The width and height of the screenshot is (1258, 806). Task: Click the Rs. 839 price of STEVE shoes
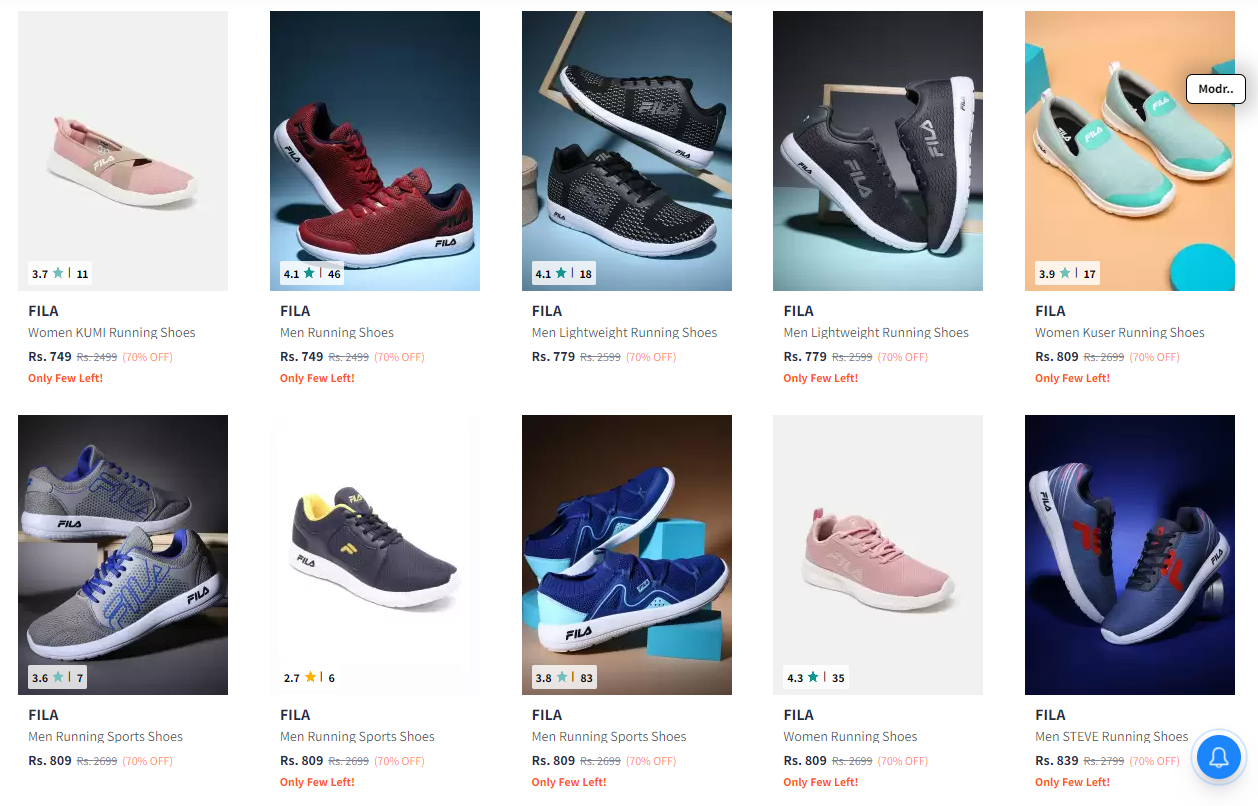pyautogui.click(x=1057, y=760)
